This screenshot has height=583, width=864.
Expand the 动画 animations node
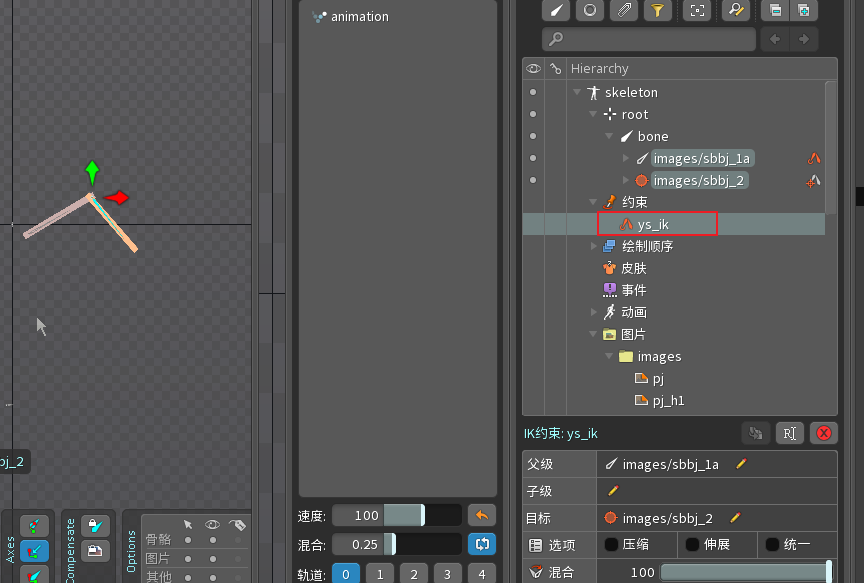(594, 312)
